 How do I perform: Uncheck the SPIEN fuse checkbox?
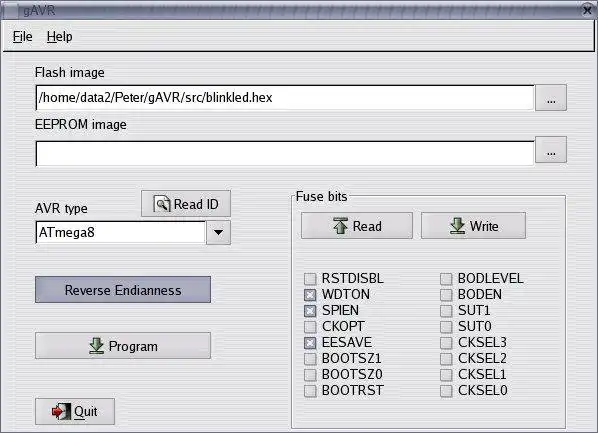[x=310, y=311]
